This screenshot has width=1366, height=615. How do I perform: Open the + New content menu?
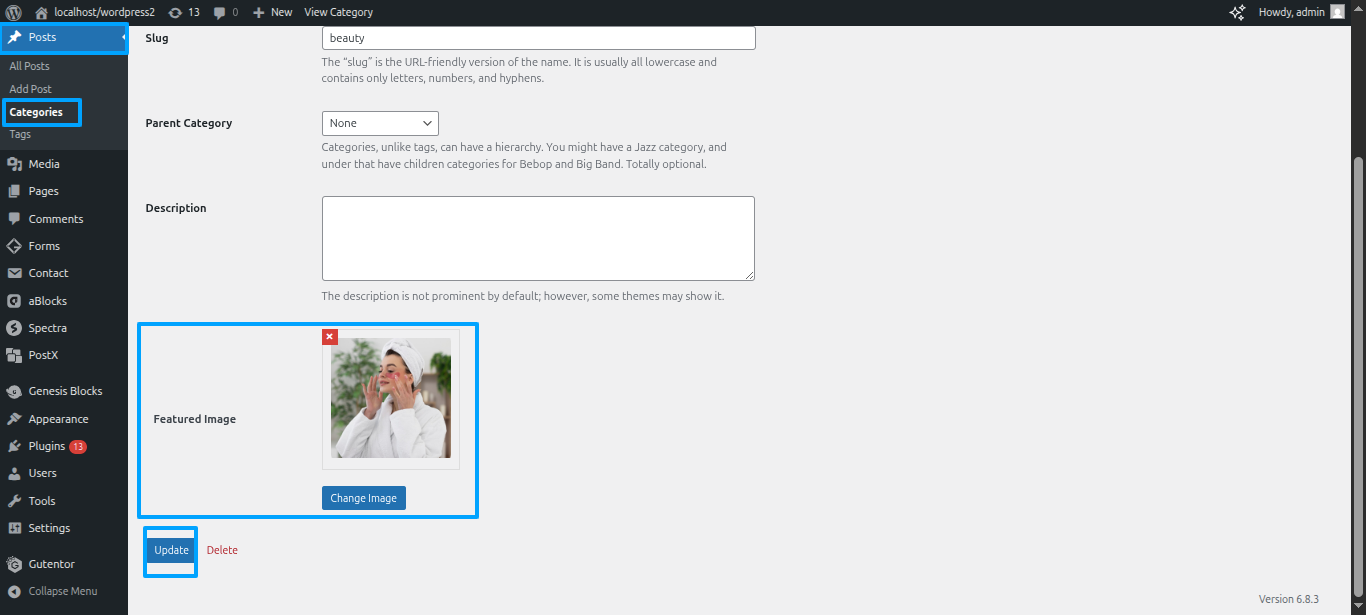(x=272, y=12)
